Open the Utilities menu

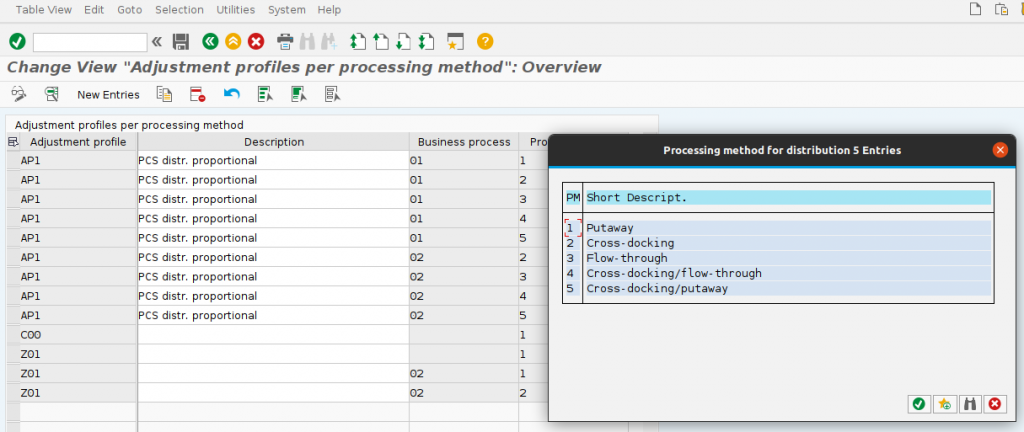[236, 10]
